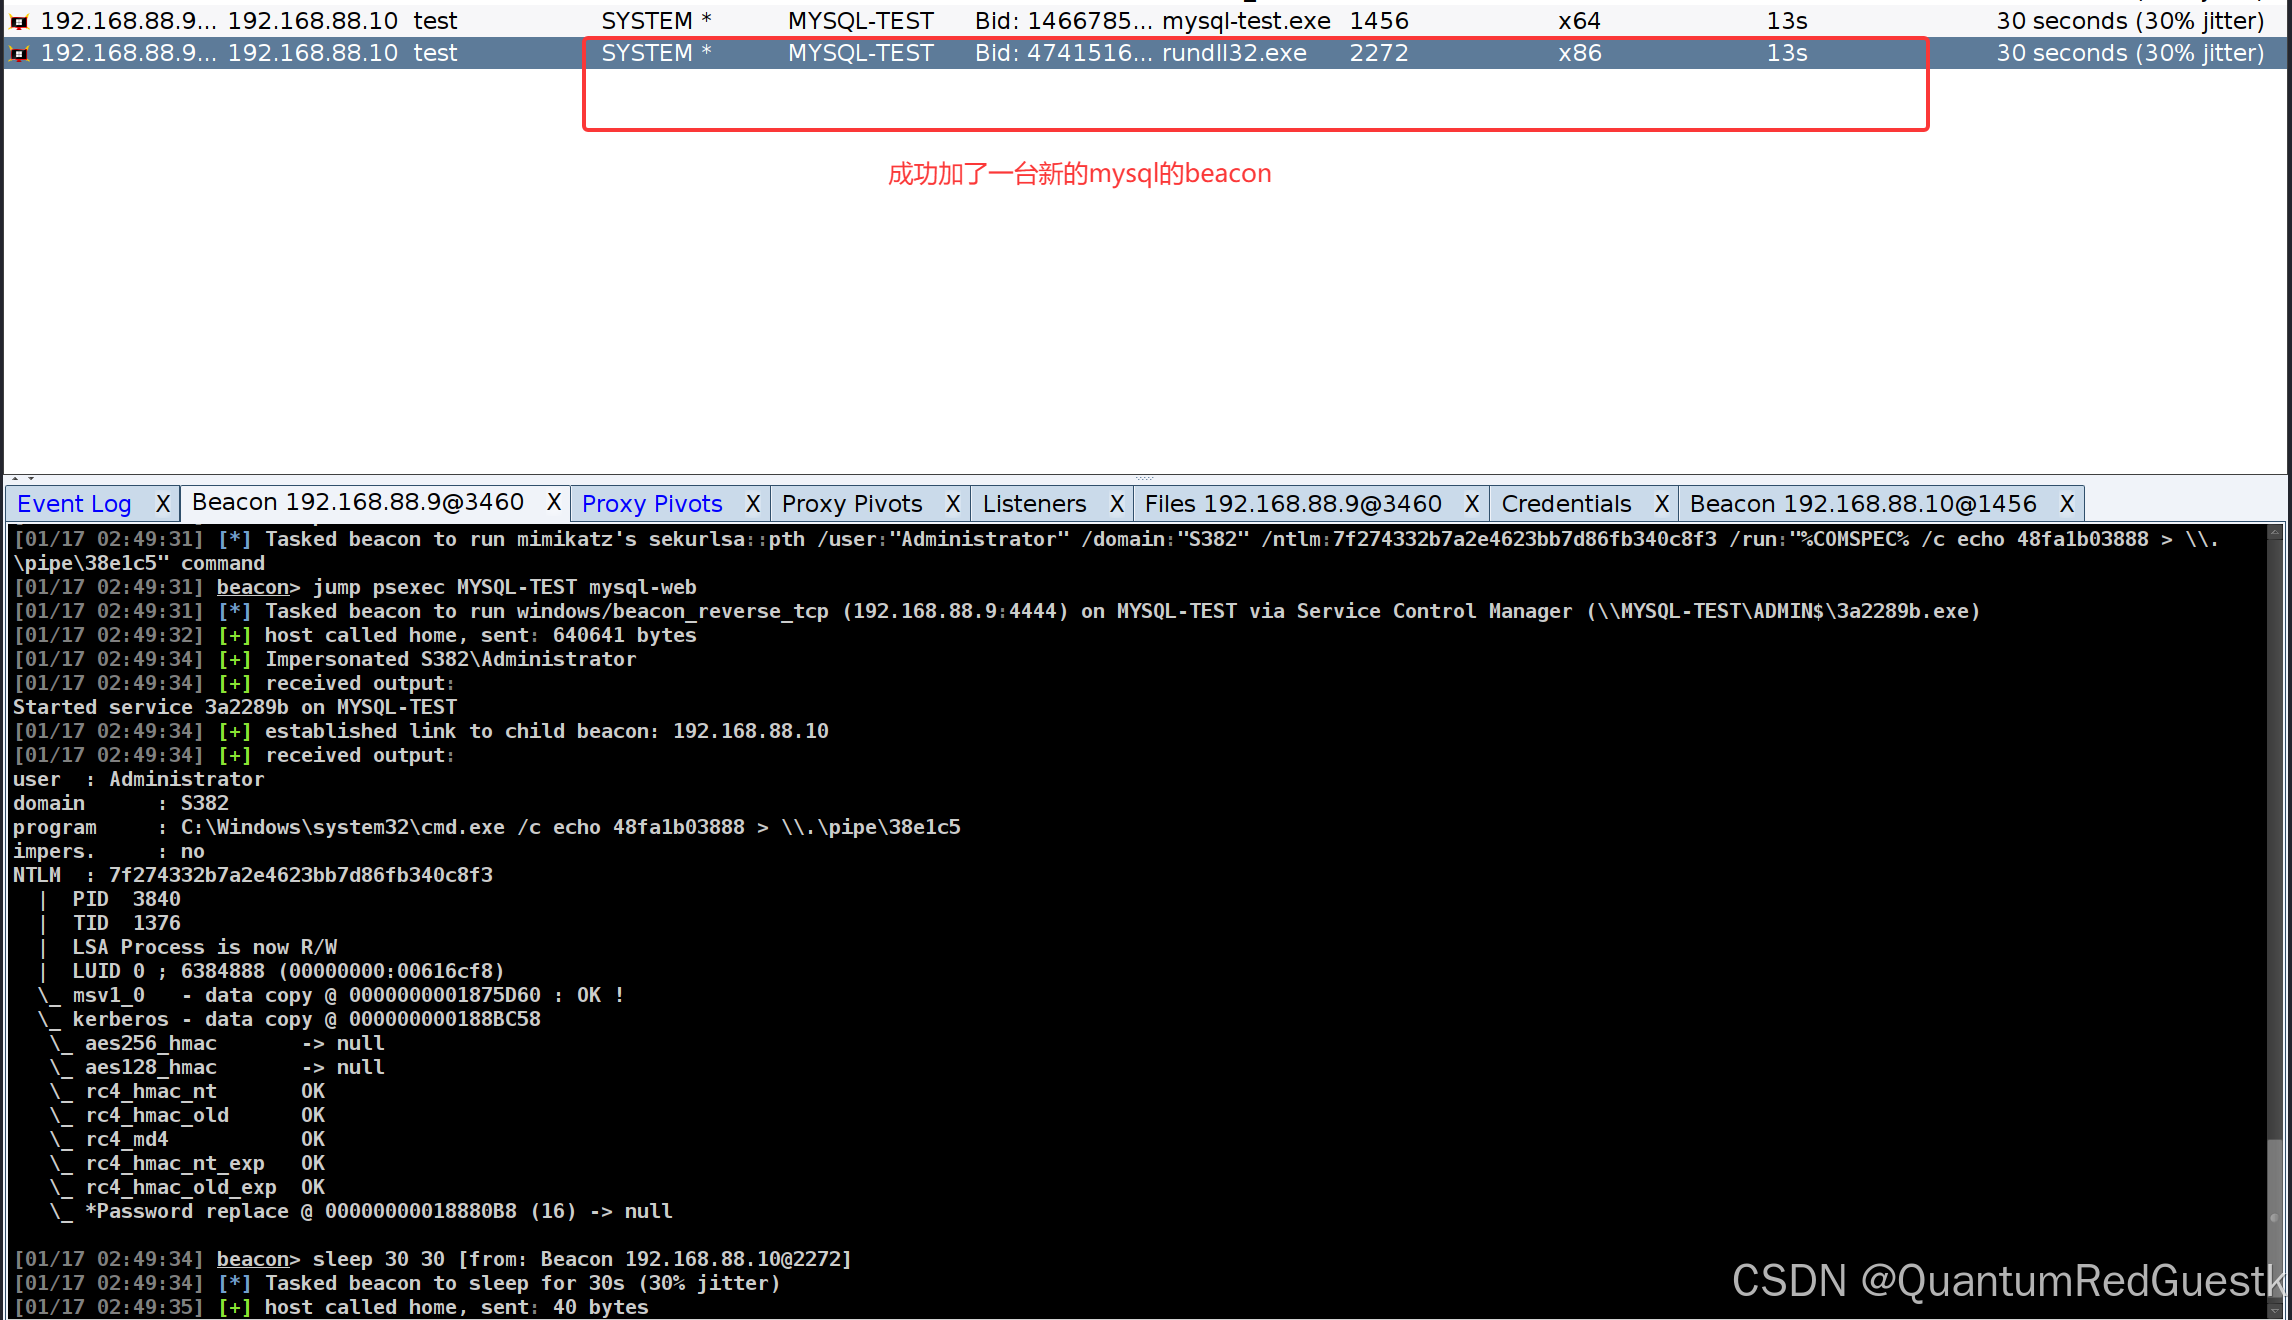Viewport: 2292px width, 1320px height.
Task: Close the Listeners tab
Action: 1117,504
